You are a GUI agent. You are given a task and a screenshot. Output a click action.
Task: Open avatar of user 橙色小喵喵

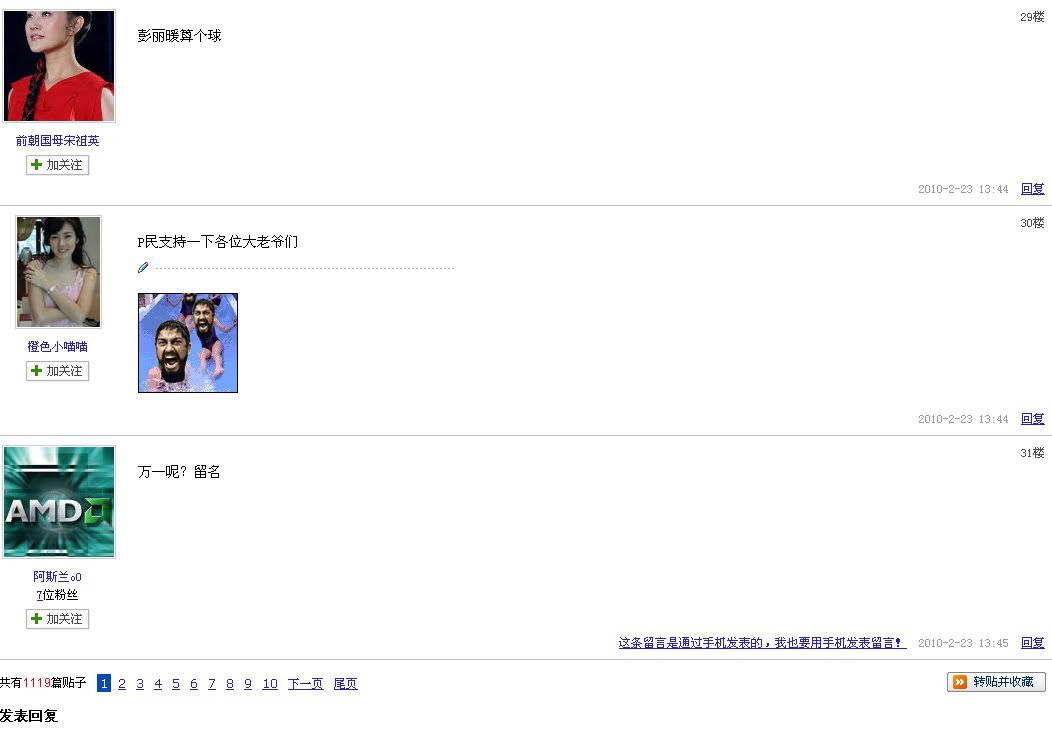[58, 272]
